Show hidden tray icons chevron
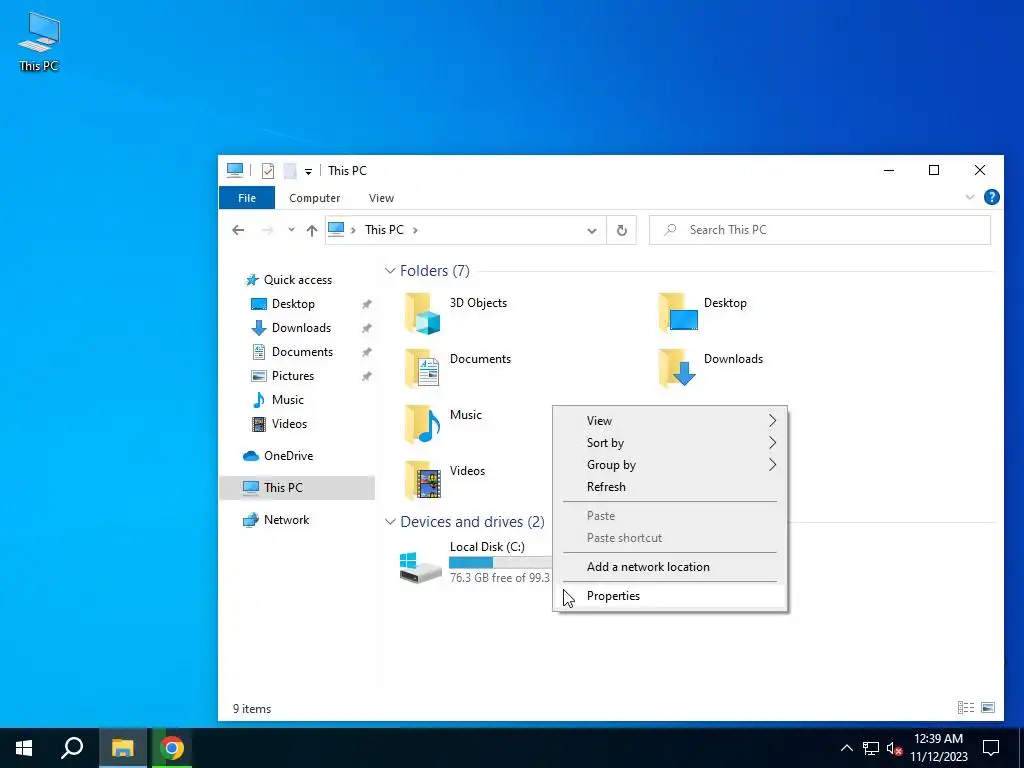Image resolution: width=1024 pixels, height=768 pixels. 846,748
